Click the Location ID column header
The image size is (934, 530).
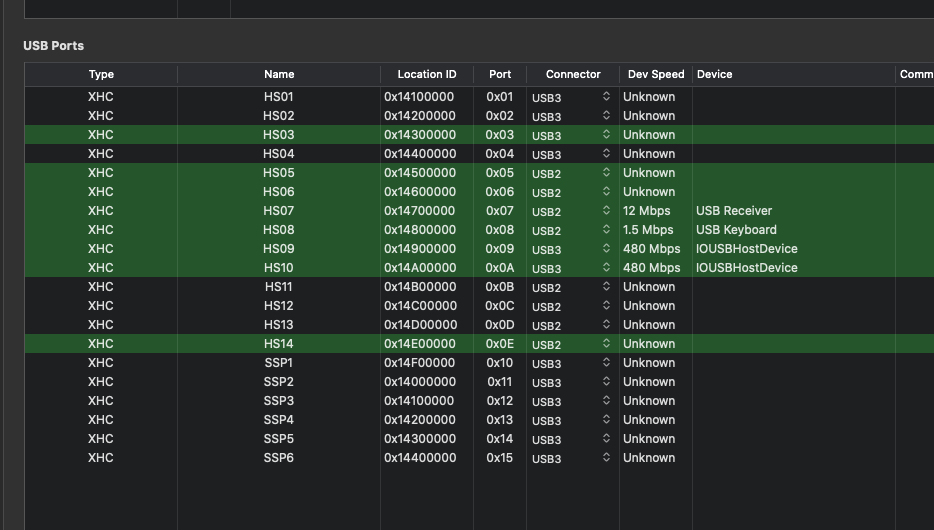coord(426,74)
